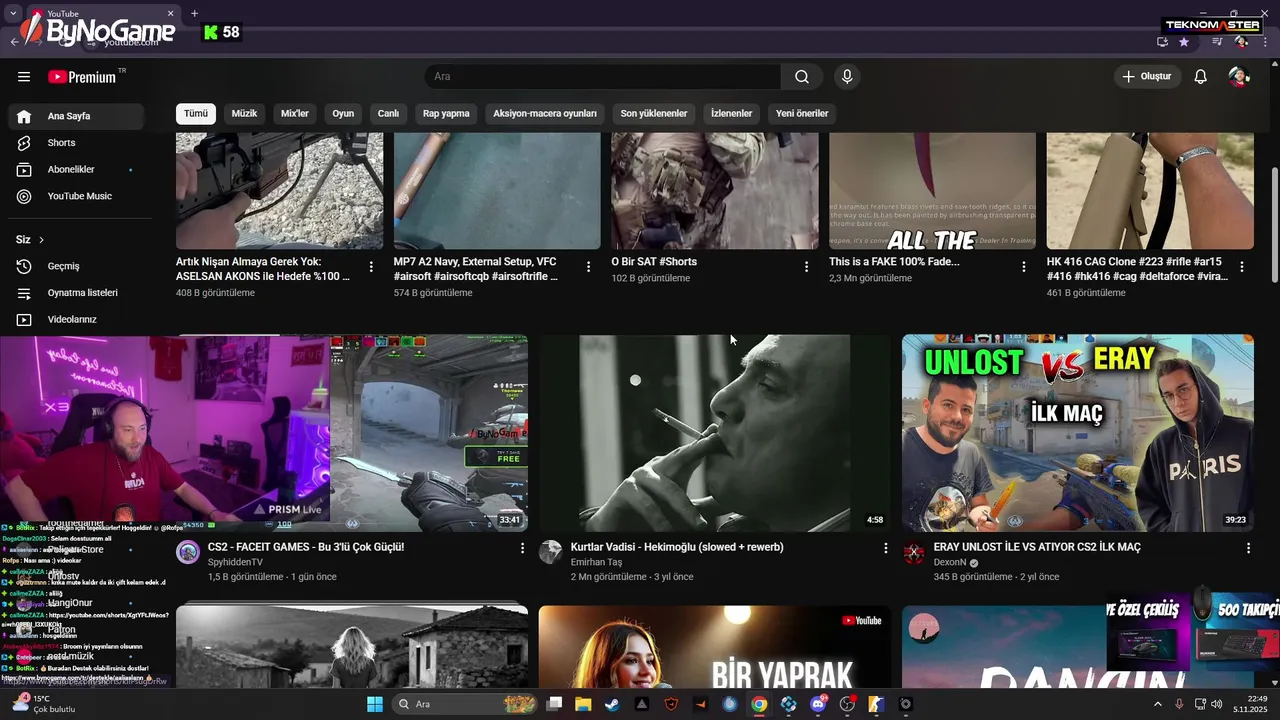Open options menu for O Bir SAT short
This screenshot has height=720, width=1280.
click(x=806, y=267)
